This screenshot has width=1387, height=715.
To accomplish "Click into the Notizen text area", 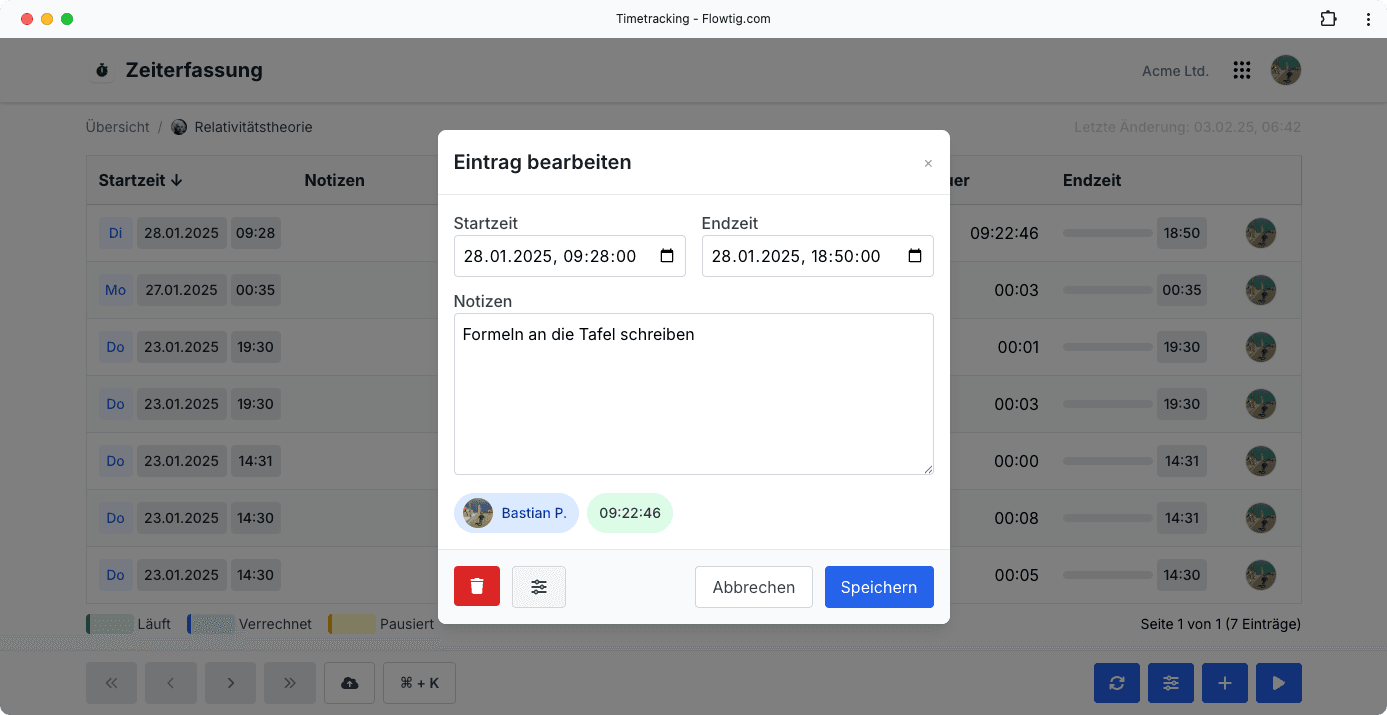I will coord(694,394).
